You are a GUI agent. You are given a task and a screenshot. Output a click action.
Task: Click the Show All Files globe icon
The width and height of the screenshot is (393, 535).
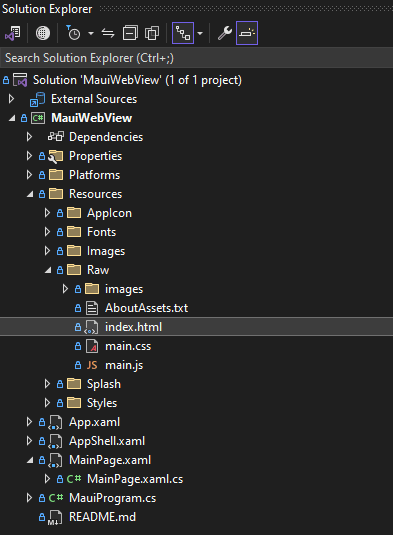click(x=43, y=33)
